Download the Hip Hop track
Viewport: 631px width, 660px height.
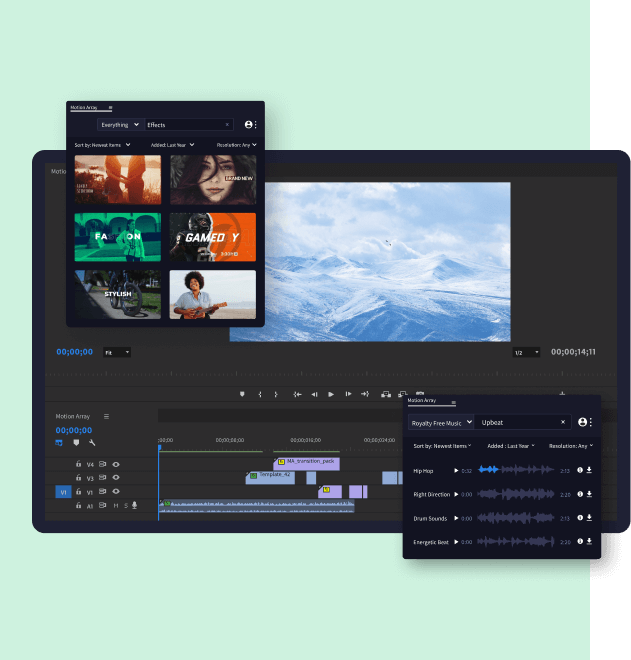point(589,470)
